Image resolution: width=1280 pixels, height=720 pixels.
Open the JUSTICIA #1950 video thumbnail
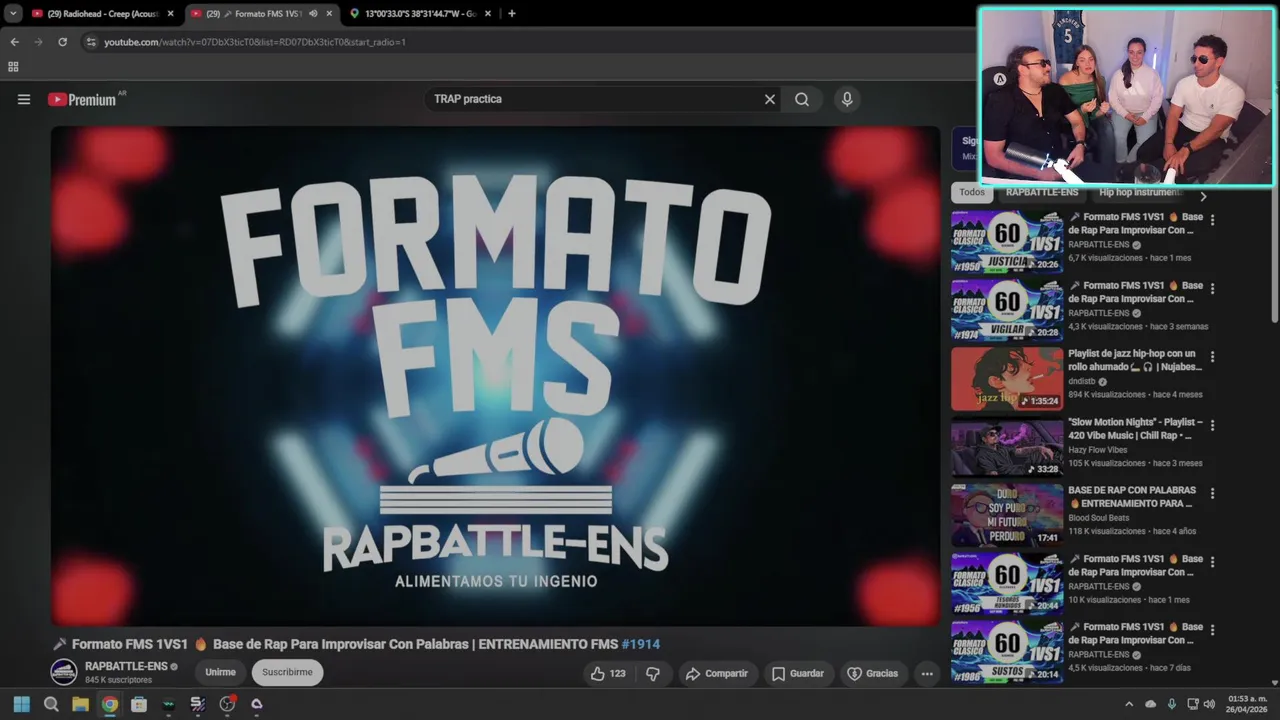click(1007, 242)
